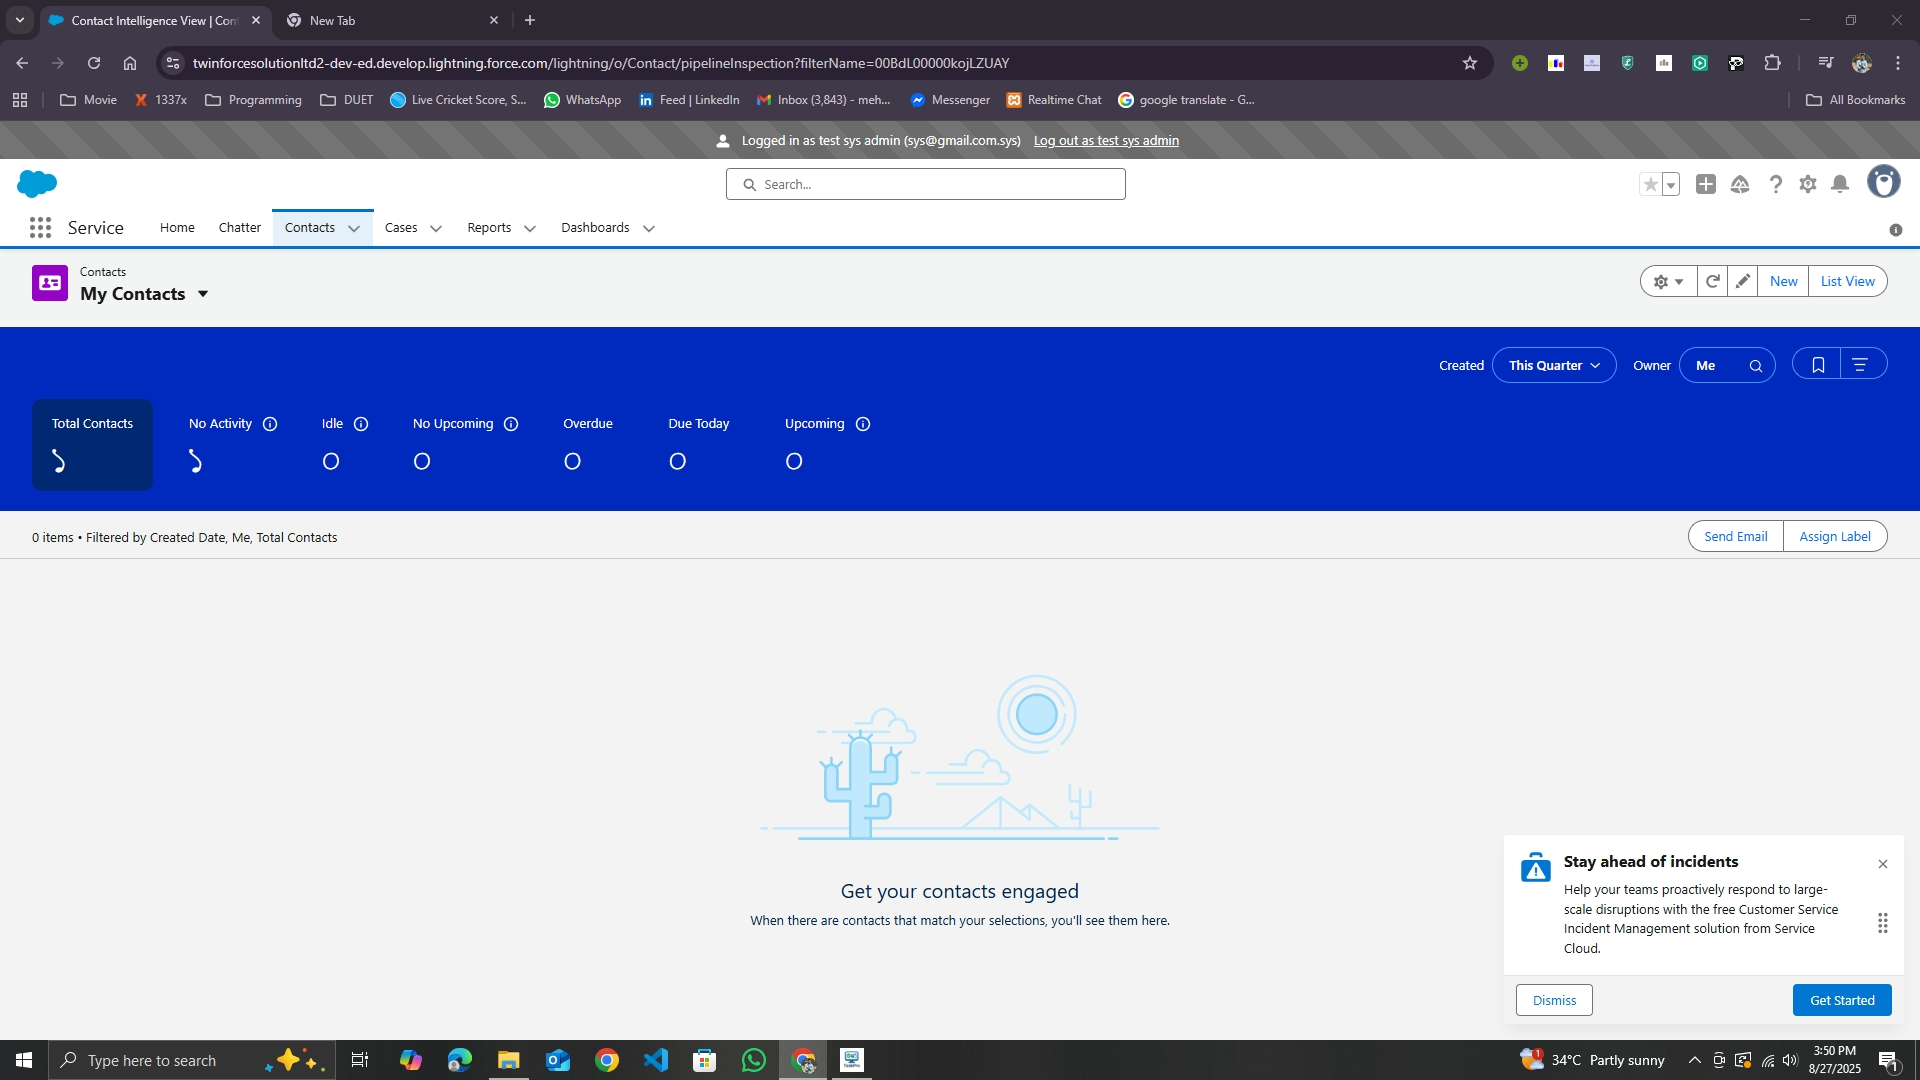Toggle the favorite star in the Salesforce header
This screenshot has height=1080, width=1920.
coord(1650,185)
